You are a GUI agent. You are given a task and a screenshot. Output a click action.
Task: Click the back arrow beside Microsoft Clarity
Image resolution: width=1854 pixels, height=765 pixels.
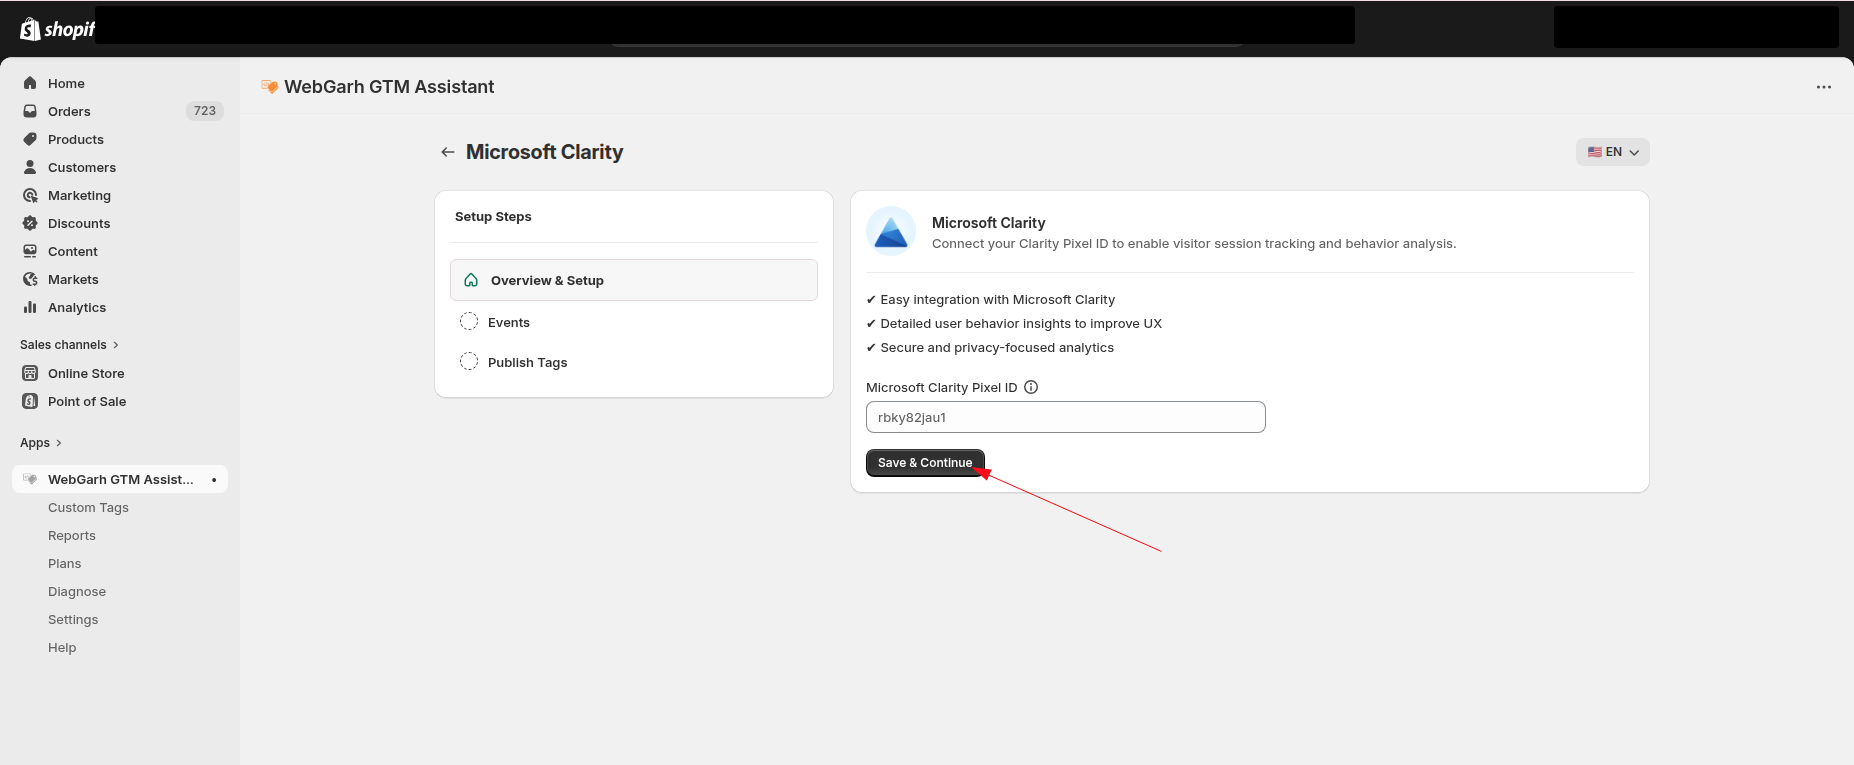click(x=447, y=152)
